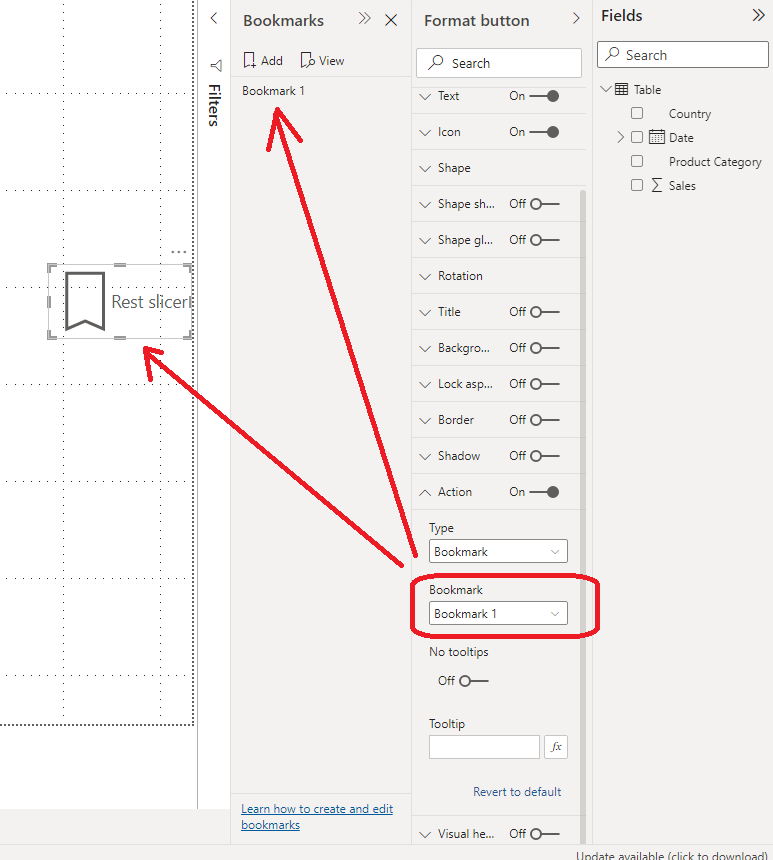Screen dimensions: 773x860
Task: Enable the Title toggle
Action: 545,312
